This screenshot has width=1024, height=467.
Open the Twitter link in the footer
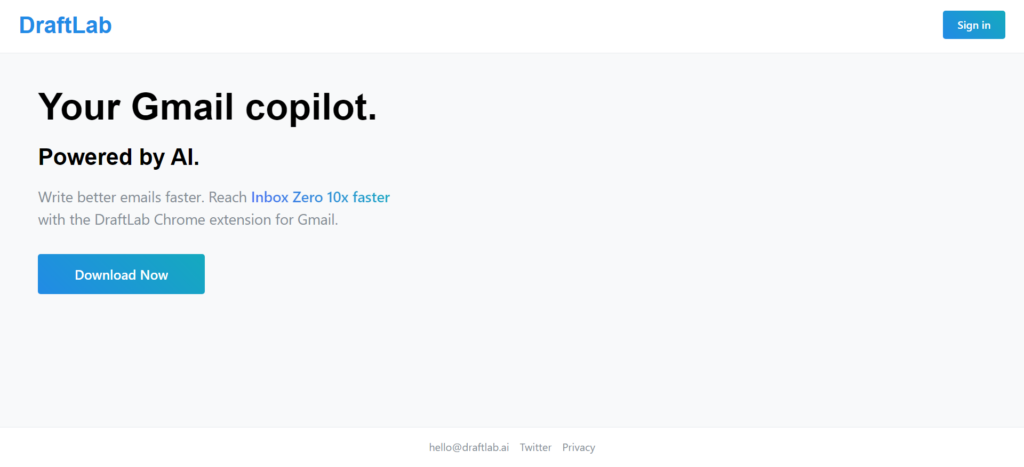[535, 447]
